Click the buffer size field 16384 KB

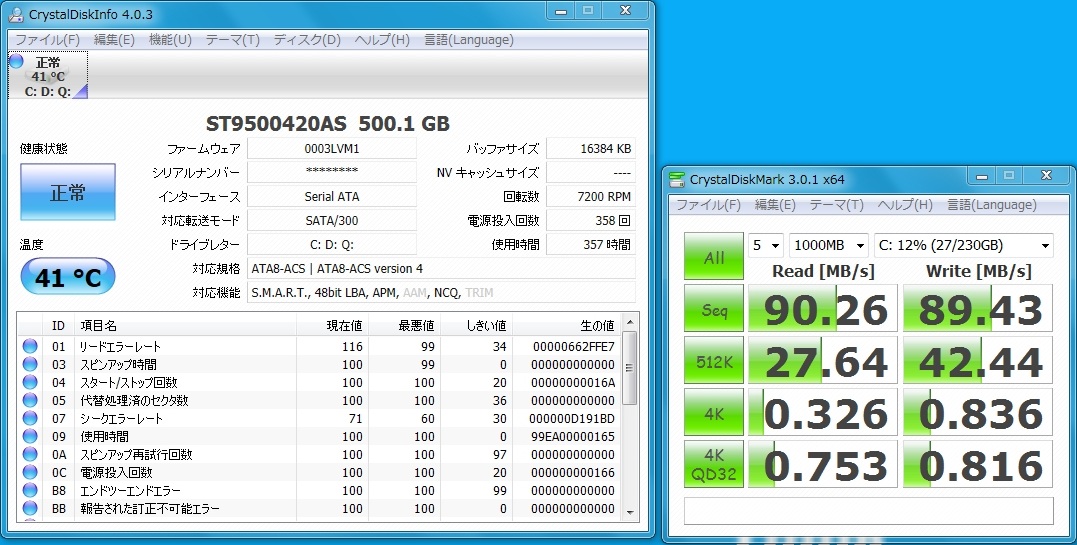coord(591,148)
